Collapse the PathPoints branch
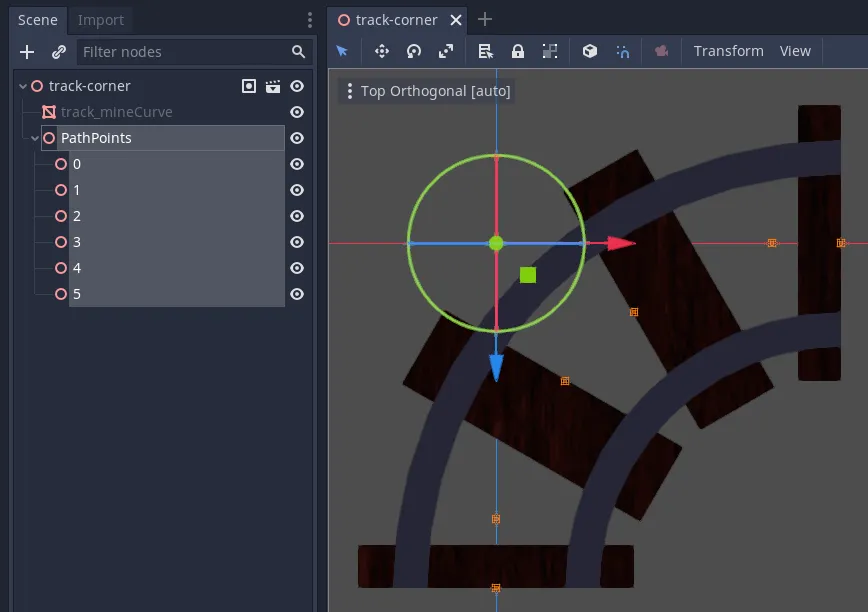The height and width of the screenshot is (612, 868). 33,138
